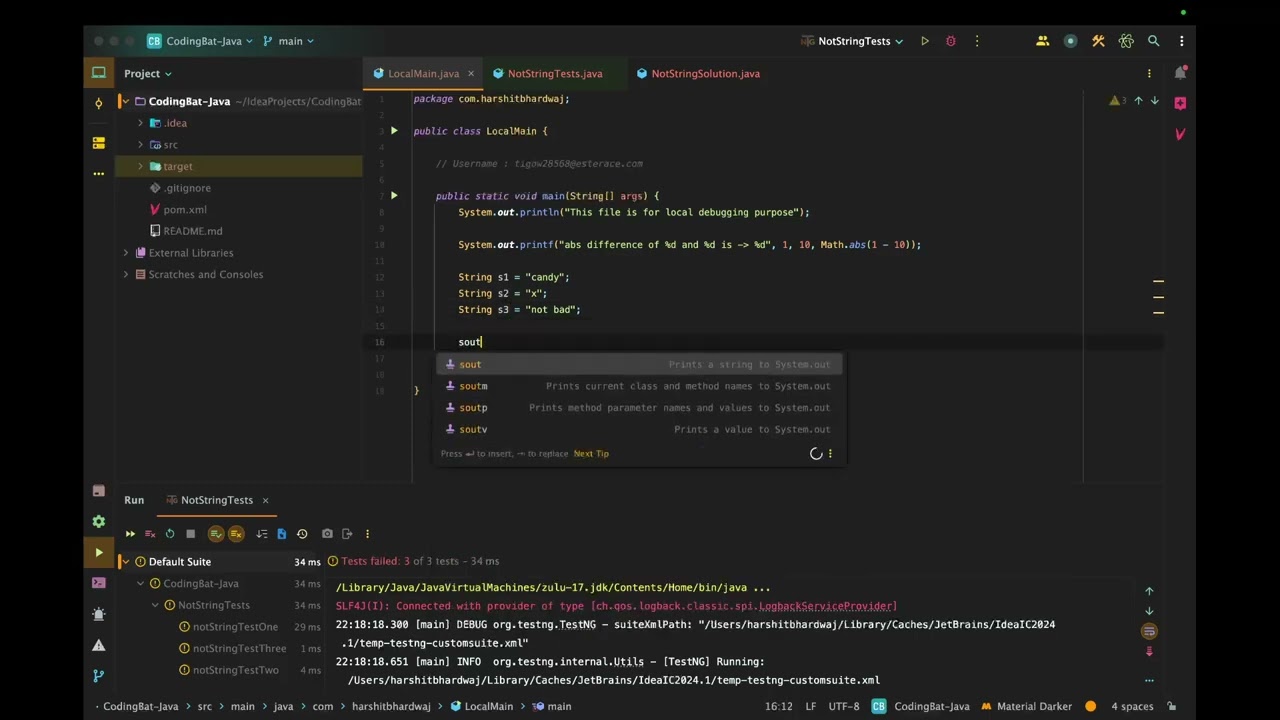Open the Git tool window
The image size is (1280, 720).
(99, 676)
